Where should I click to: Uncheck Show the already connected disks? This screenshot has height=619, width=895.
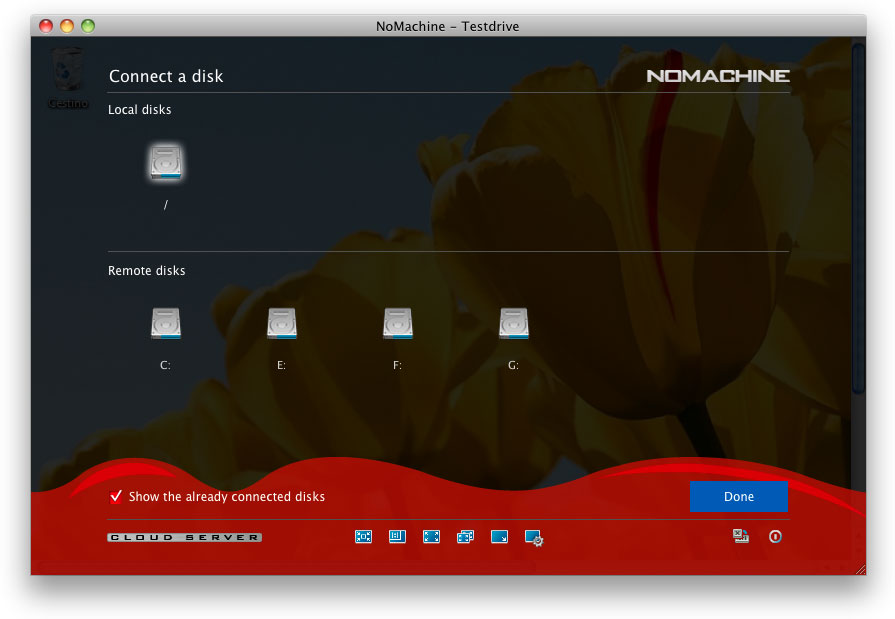click(x=117, y=497)
